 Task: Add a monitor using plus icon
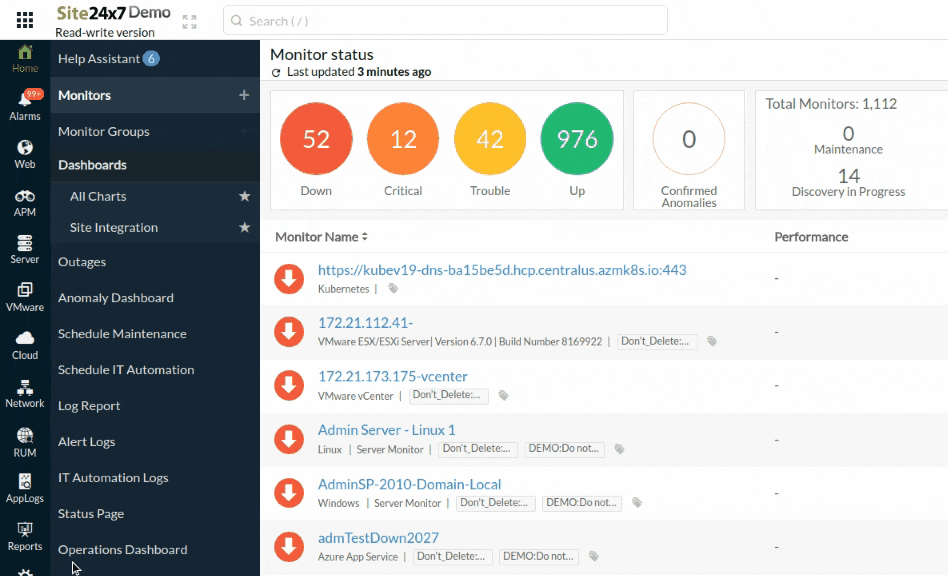(244, 95)
